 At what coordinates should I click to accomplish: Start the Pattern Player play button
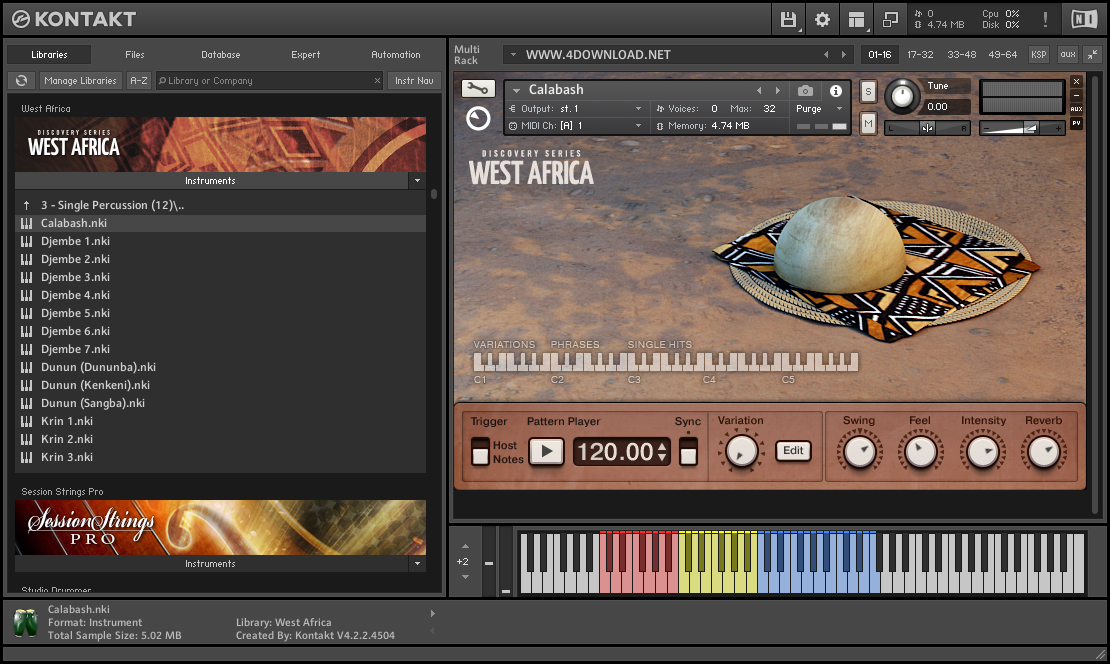coord(547,452)
